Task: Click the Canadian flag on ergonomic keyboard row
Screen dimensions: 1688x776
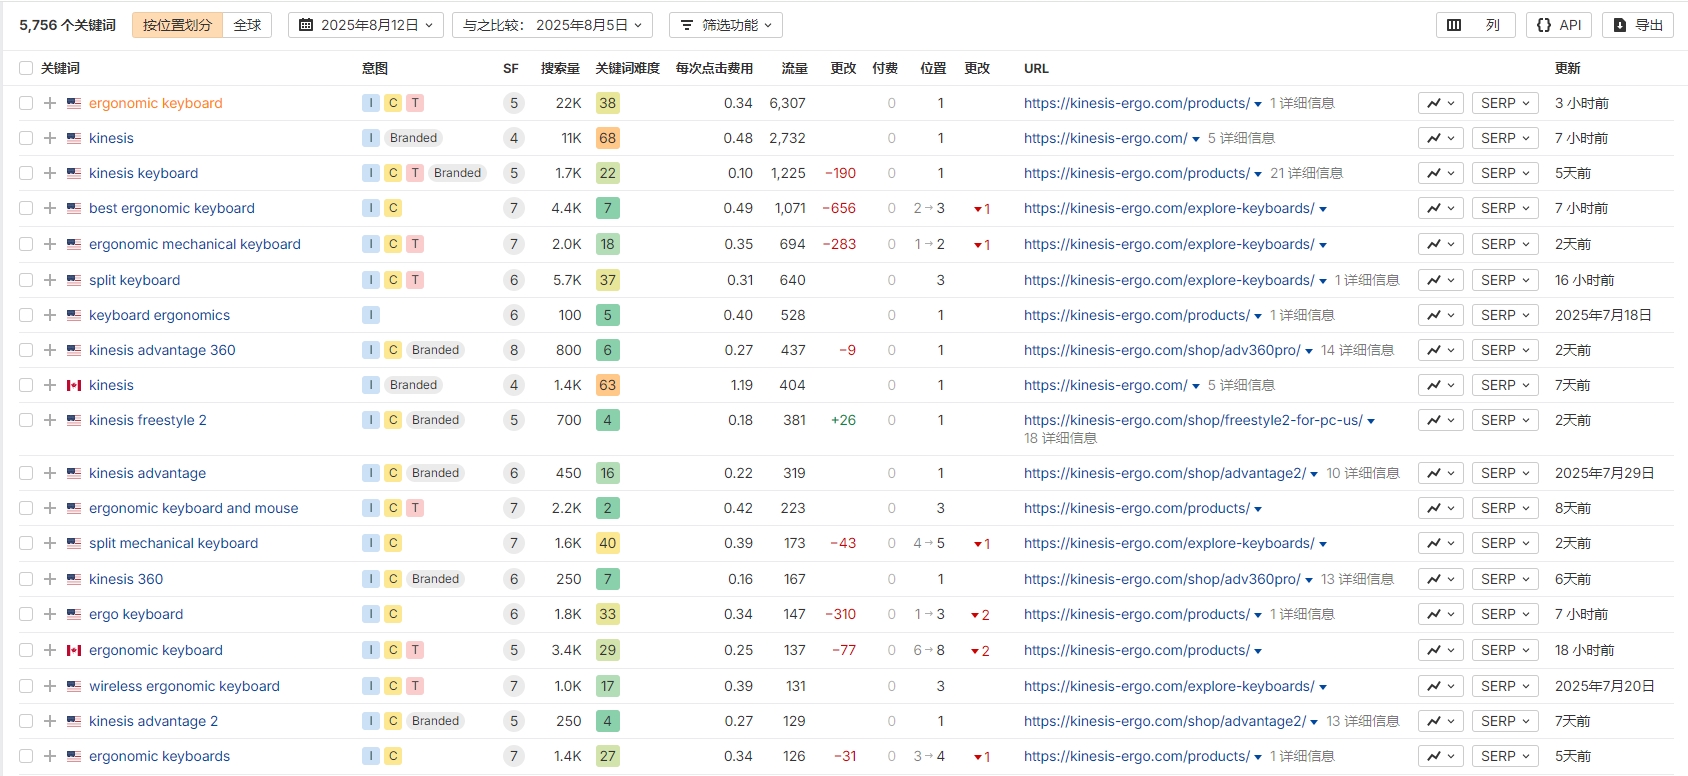Action: click(74, 650)
